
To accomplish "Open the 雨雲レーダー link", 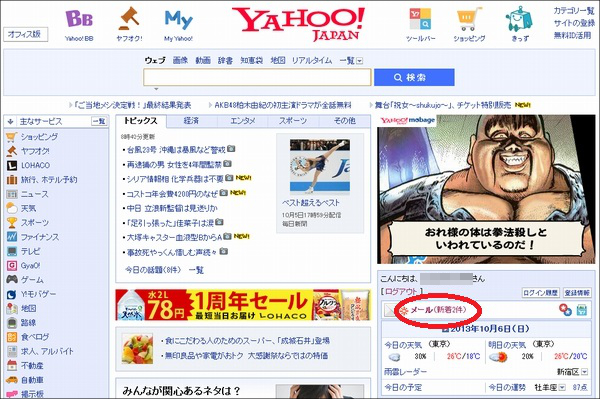I will tap(405, 372).
